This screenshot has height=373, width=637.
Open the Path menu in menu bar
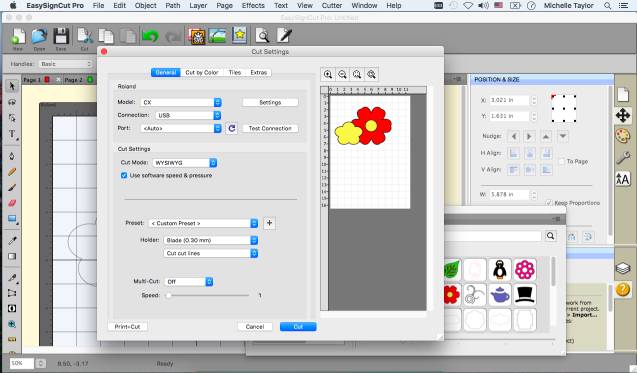click(173, 6)
